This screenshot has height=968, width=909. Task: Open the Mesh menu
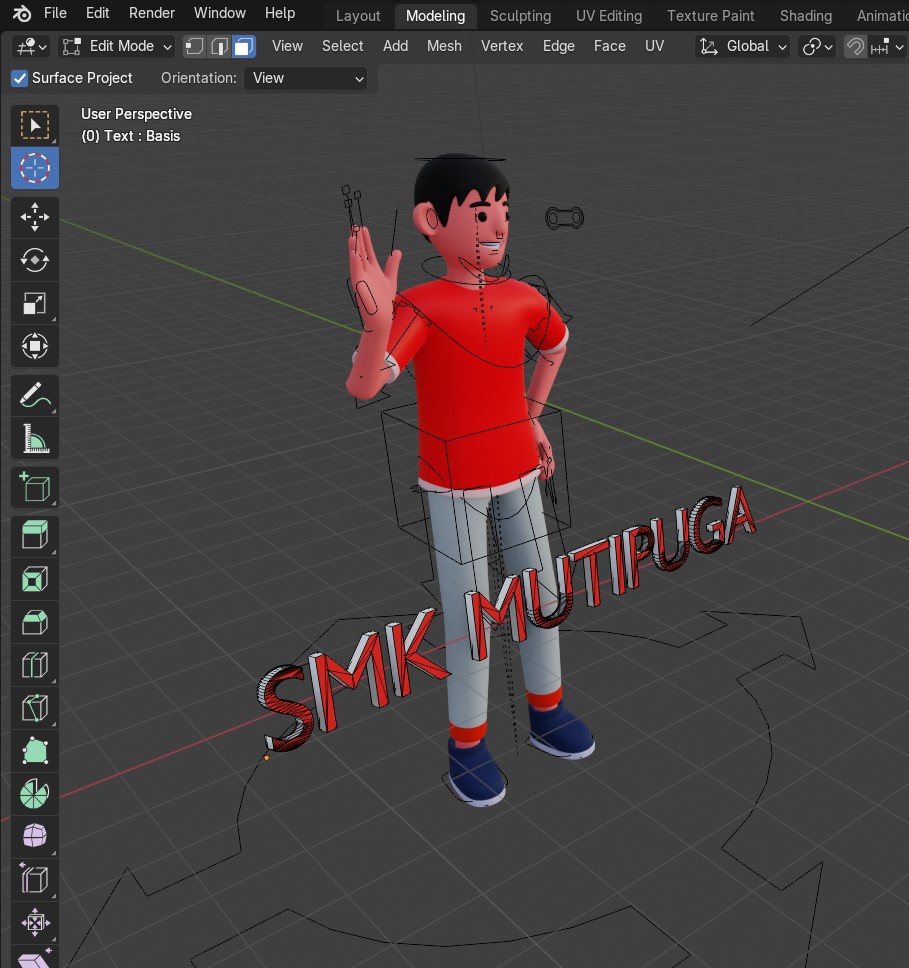coord(444,46)
